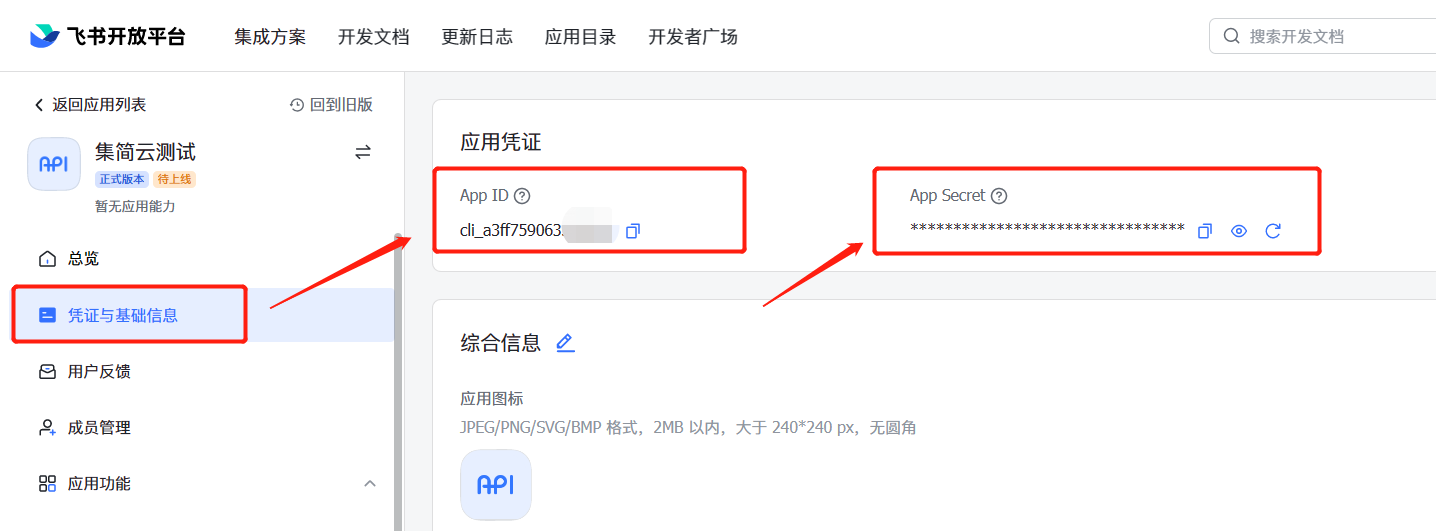Click the sidebar vertical scrollbar
This screenshot has height=531, width=1436.
click(x=398, y=380)
